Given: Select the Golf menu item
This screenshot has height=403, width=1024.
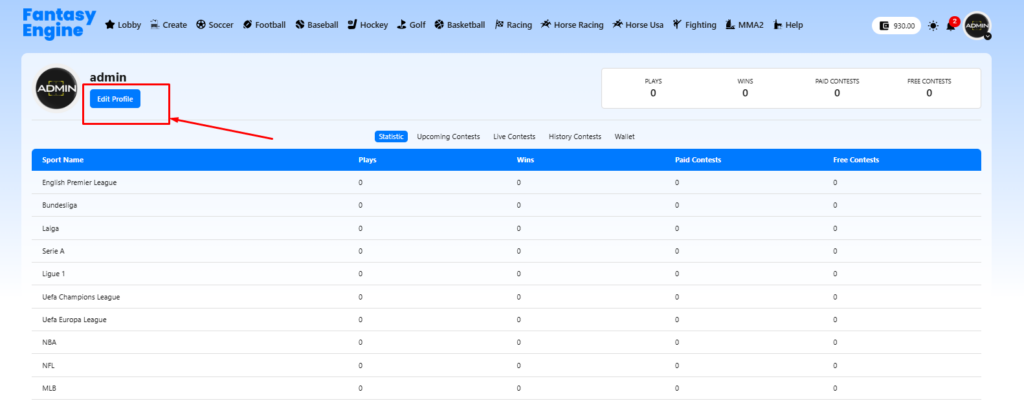Looking at the screenshot, I should pos(411,24).
